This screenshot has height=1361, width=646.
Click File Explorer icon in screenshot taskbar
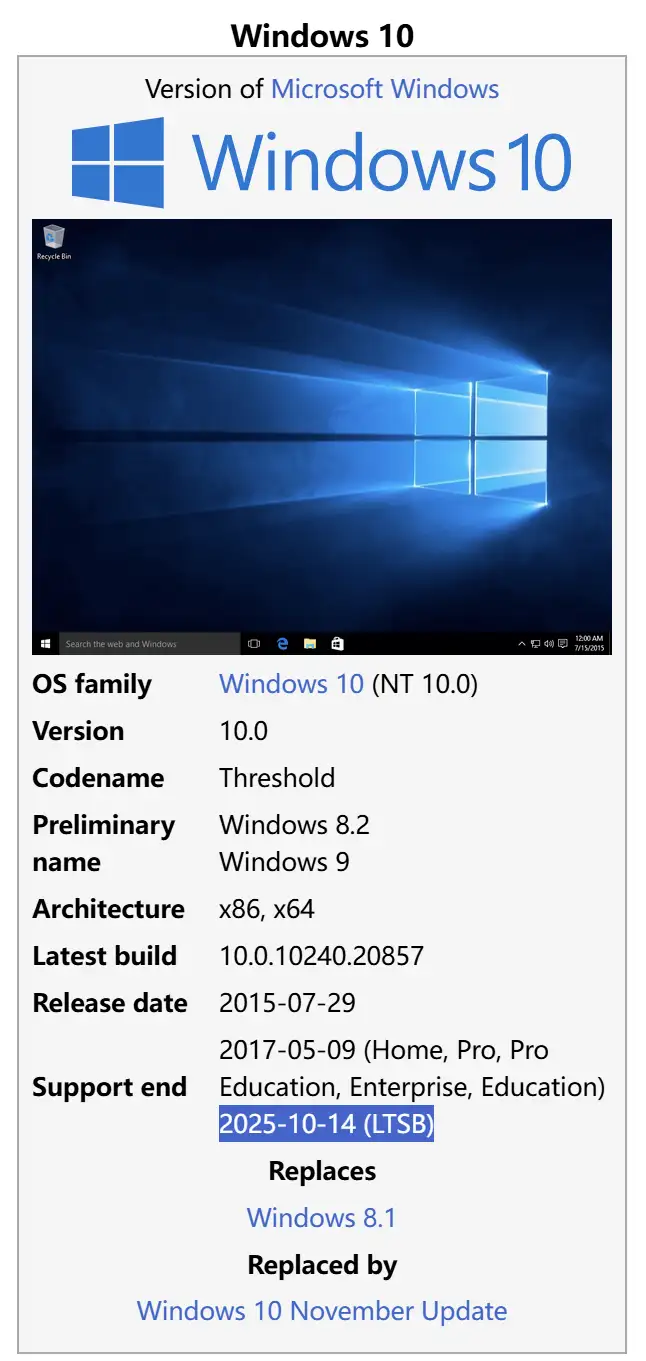pos(310,644)
